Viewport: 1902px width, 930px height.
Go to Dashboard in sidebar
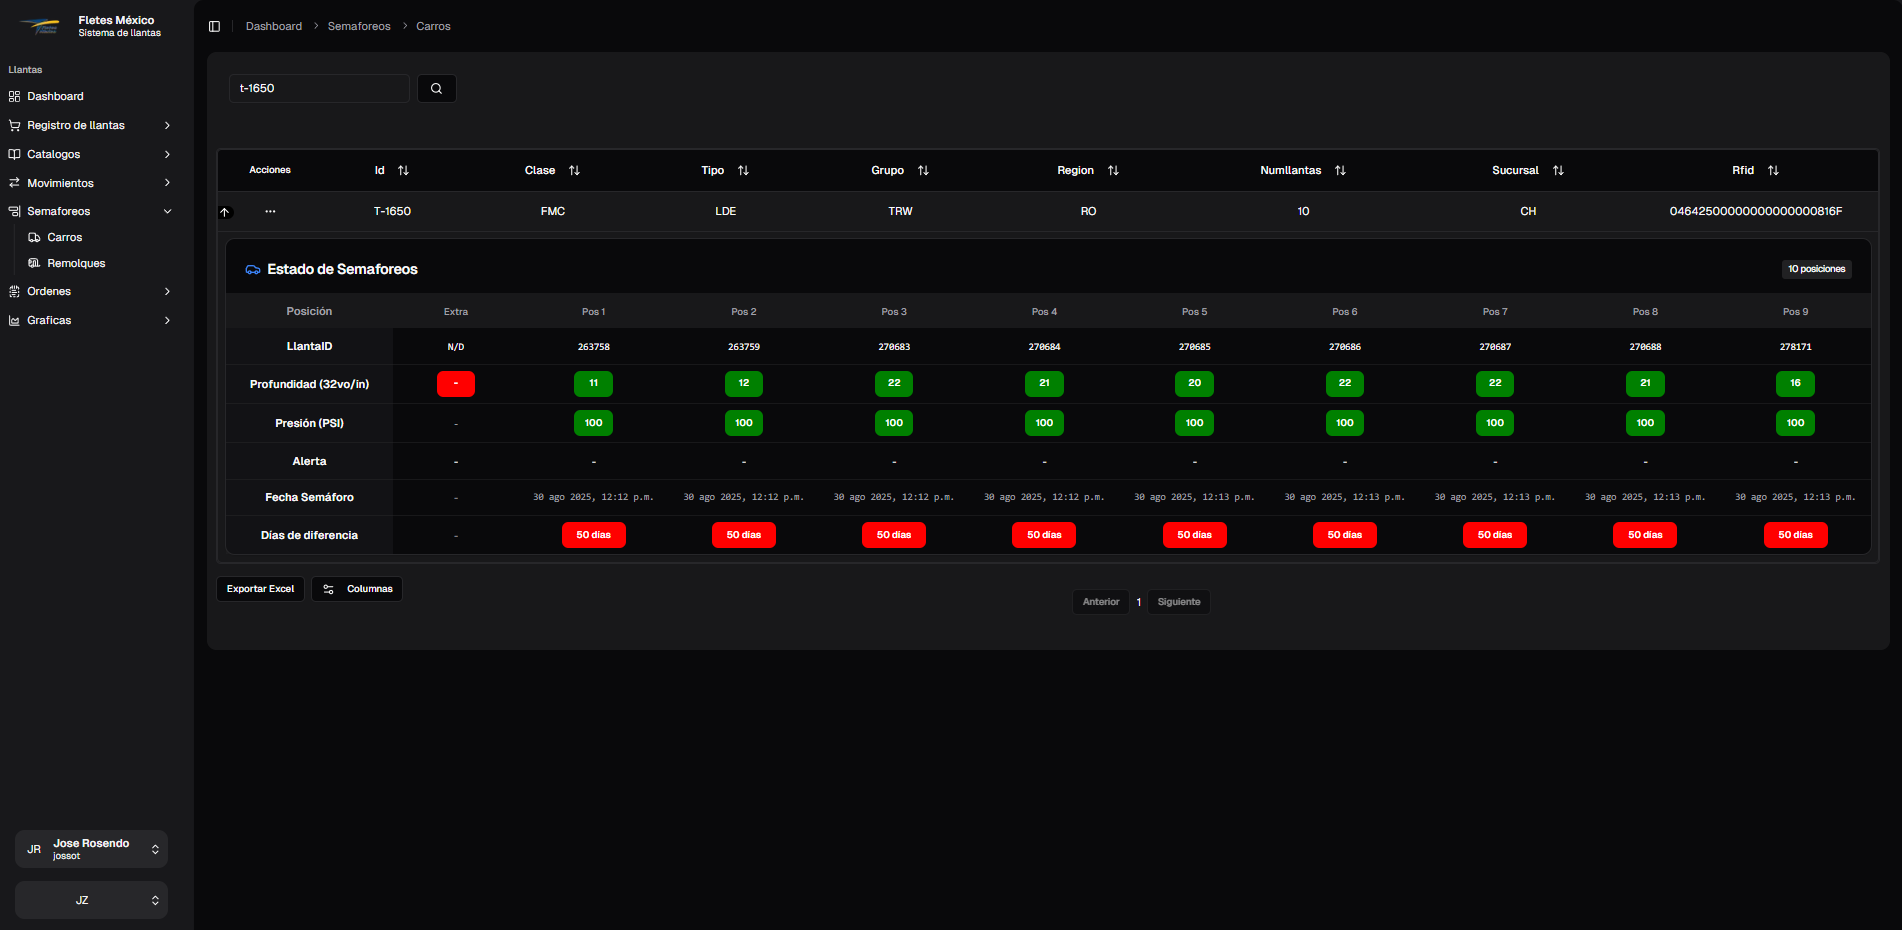pos(55,96)
